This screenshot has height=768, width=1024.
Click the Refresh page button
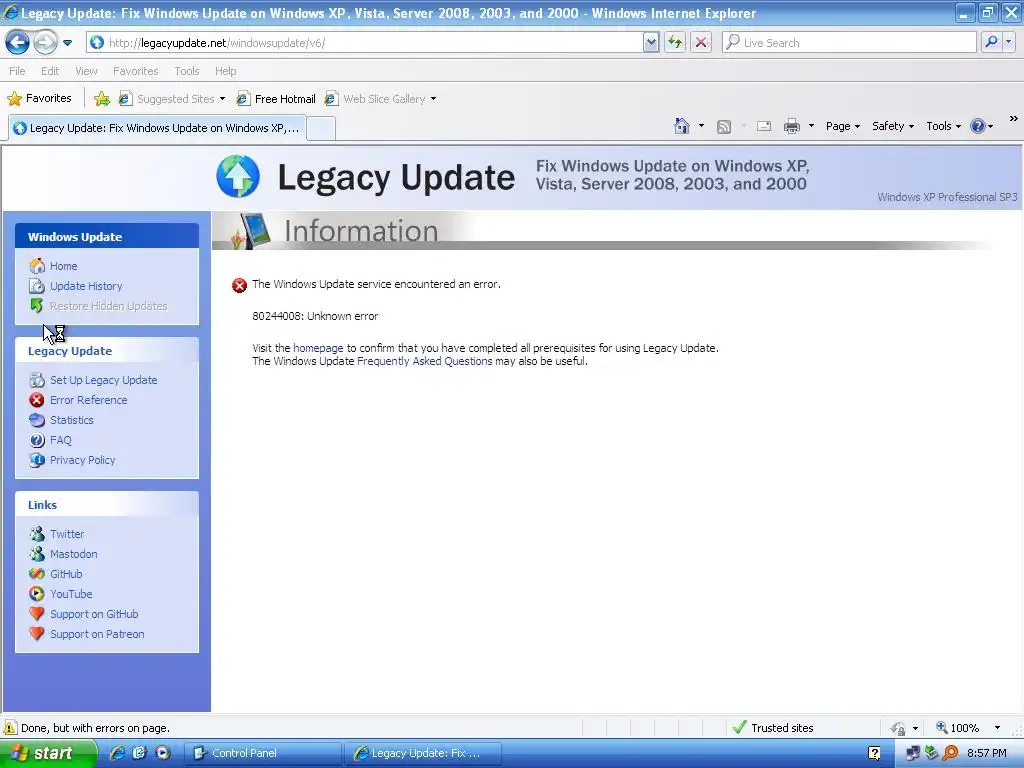675,43
